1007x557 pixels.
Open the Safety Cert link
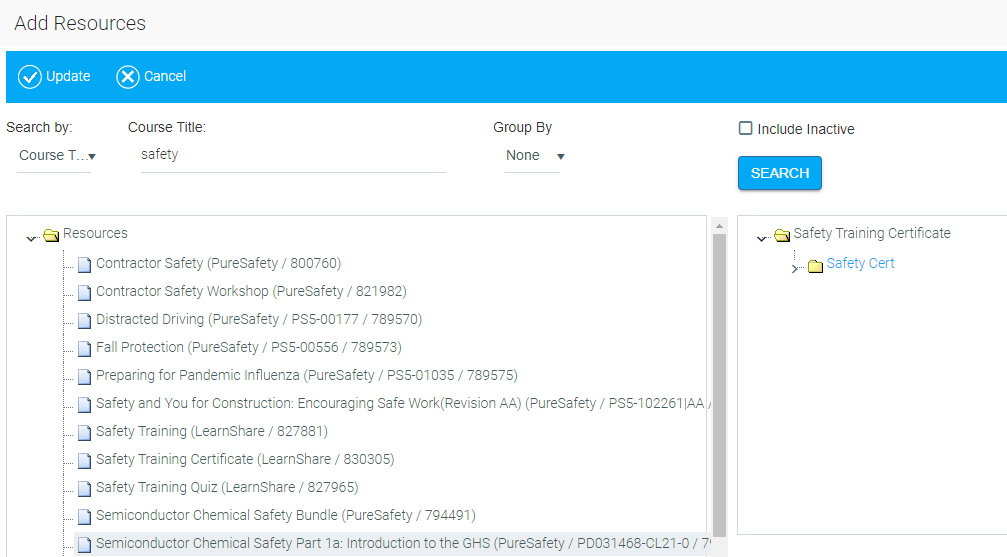[860, 264]
